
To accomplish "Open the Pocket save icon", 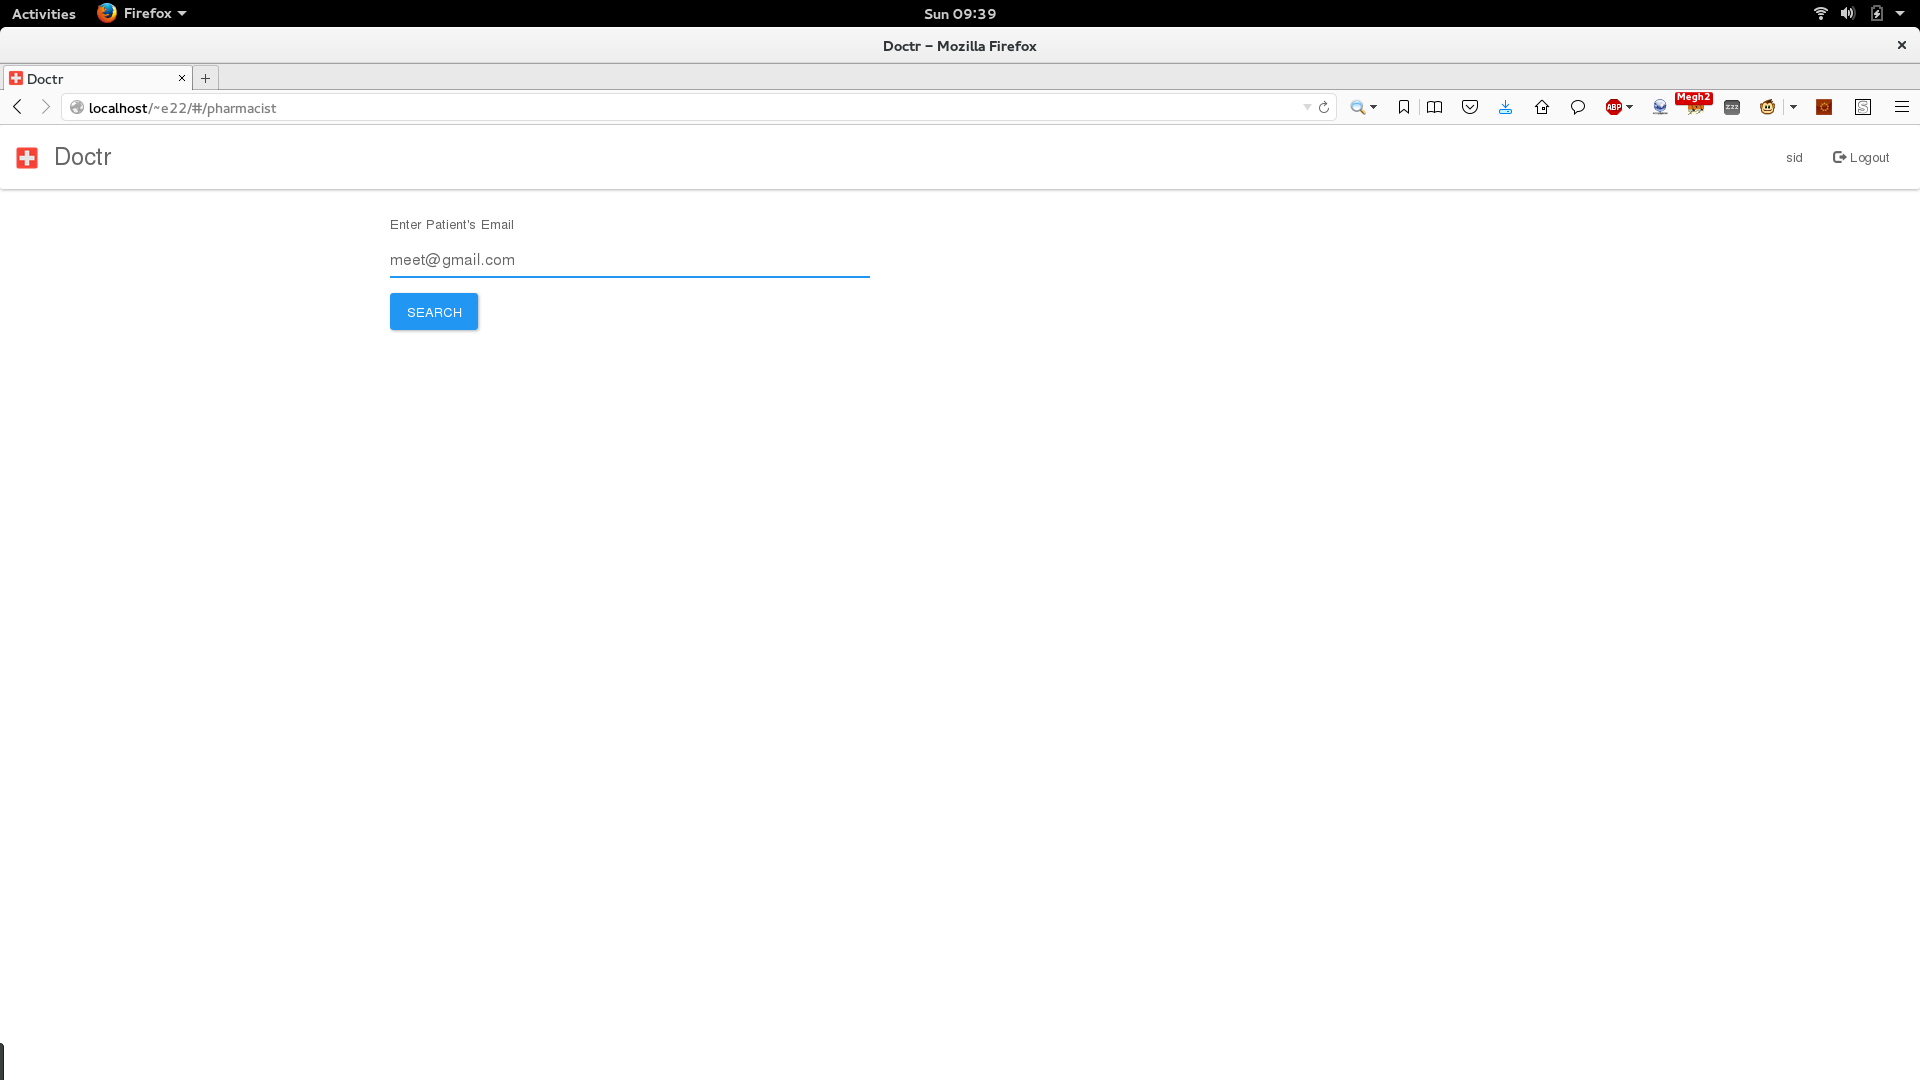I will (1470, 107).
